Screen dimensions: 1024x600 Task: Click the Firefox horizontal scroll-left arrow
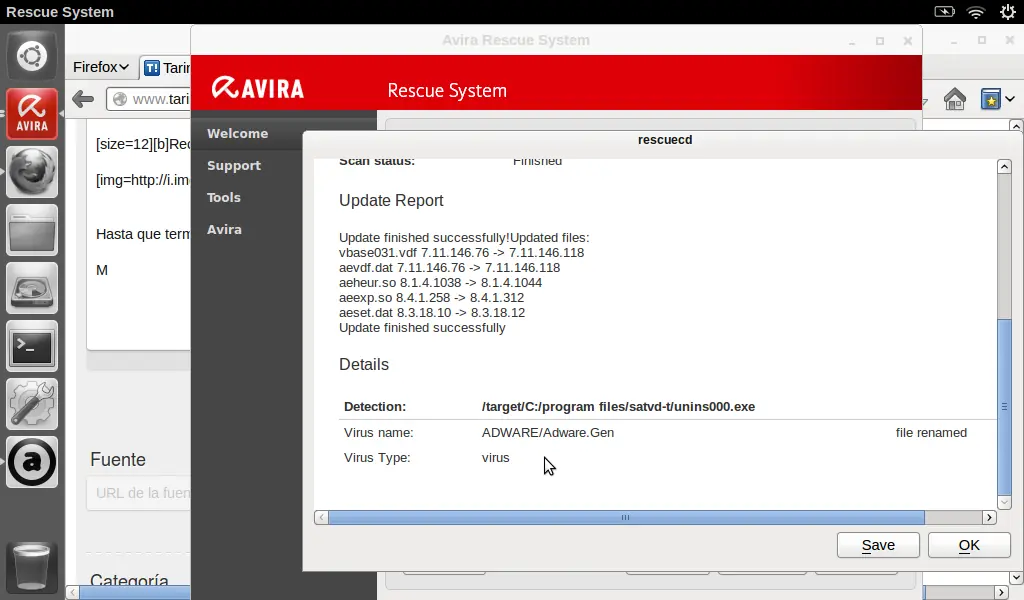(x=72, y=592)
